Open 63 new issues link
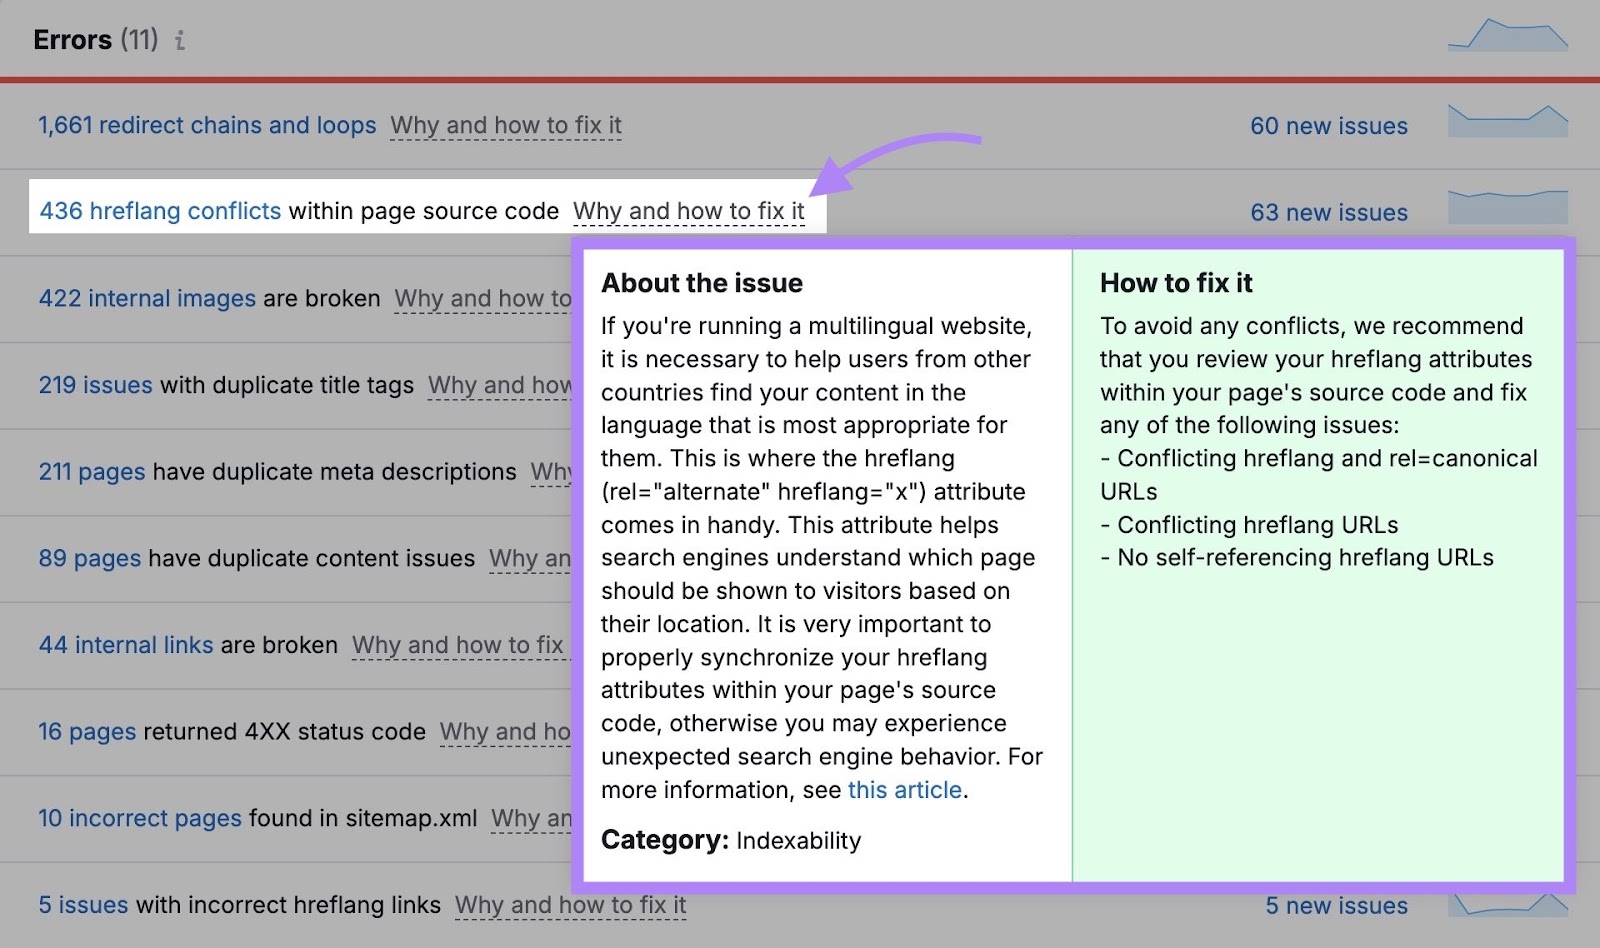The width and height of the screenshot is (1600, 948). (x=1329, y=212)
